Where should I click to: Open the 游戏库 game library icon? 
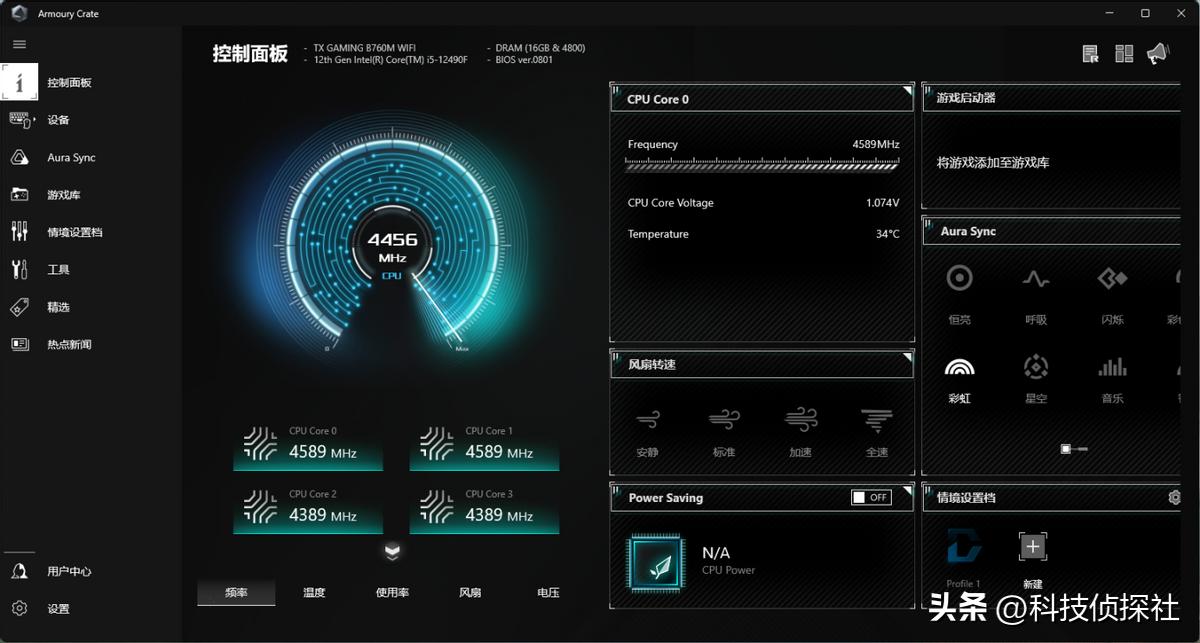pos(20,195)
